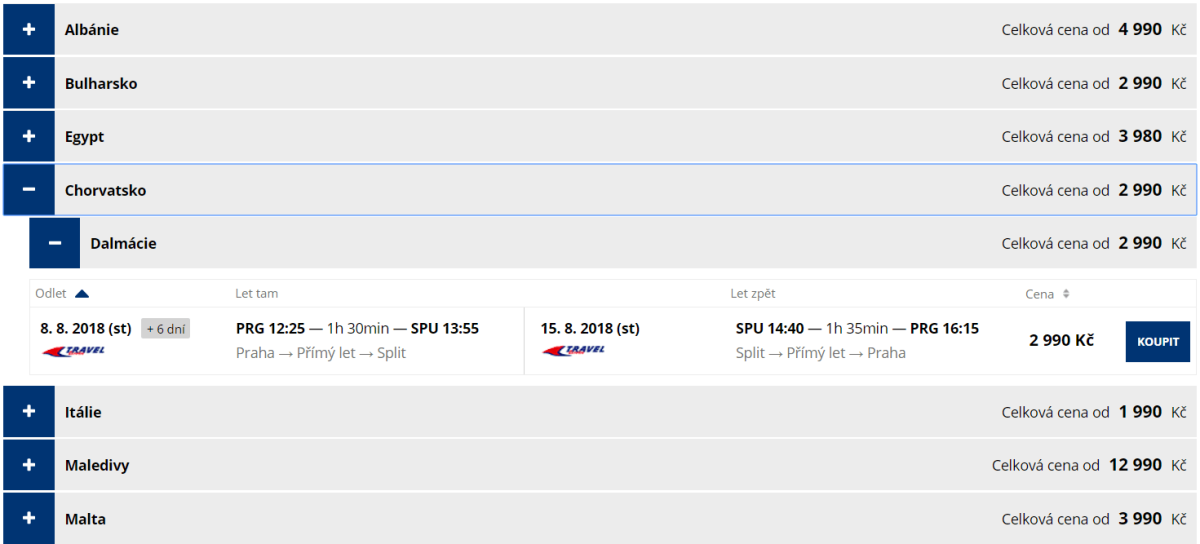Select the outbound flight PRG 12:25 details
Screen dimensions: 1200x544
(x=357, y=328)
